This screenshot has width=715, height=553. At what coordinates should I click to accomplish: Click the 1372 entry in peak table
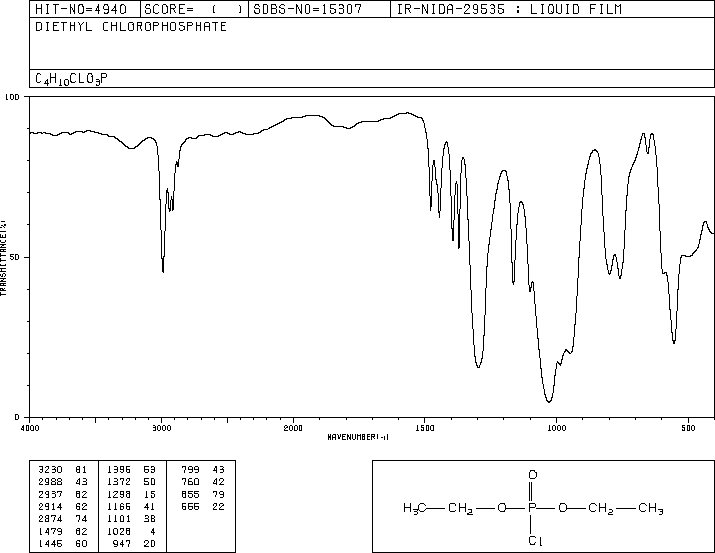(119, 482)
